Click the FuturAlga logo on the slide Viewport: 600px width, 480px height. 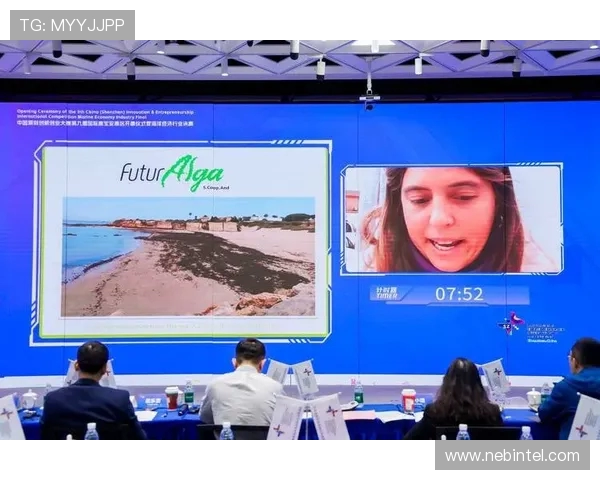click(x=171, y=171)
